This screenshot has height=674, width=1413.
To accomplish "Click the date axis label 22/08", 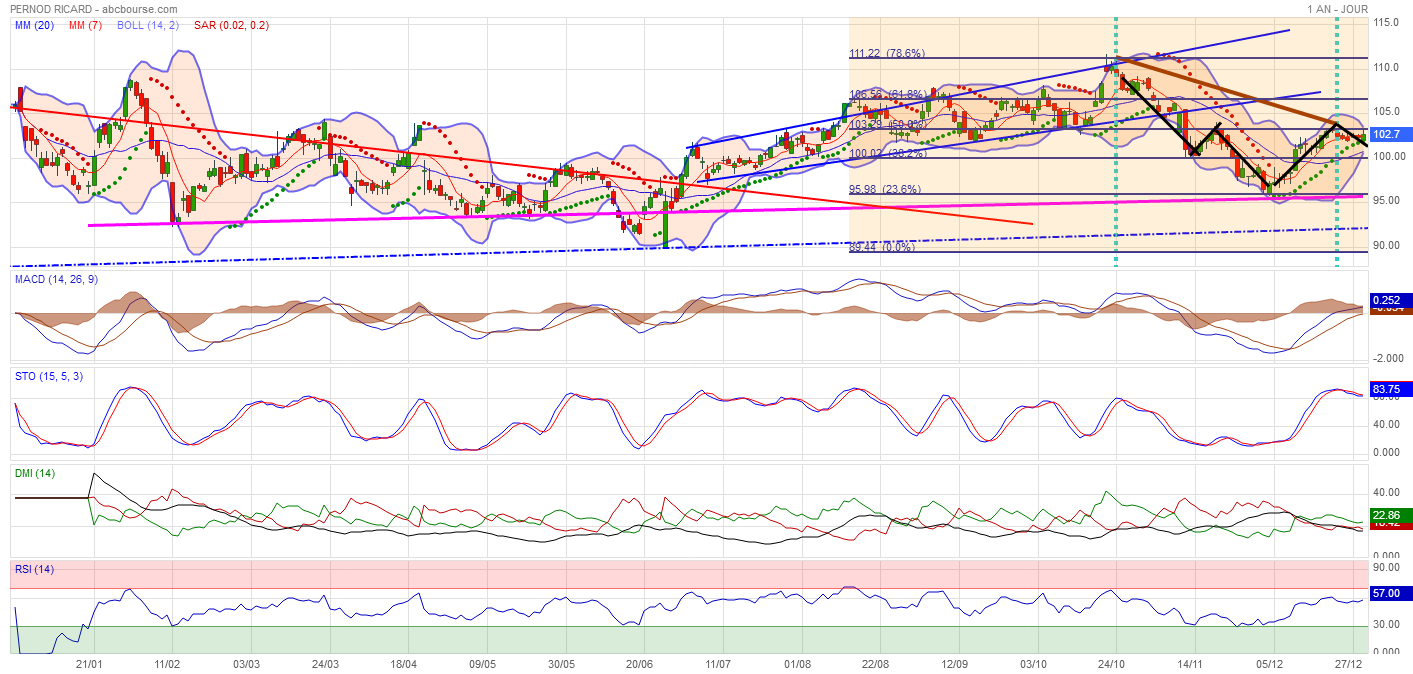I will pyautogui.click(x=876, y=663).
